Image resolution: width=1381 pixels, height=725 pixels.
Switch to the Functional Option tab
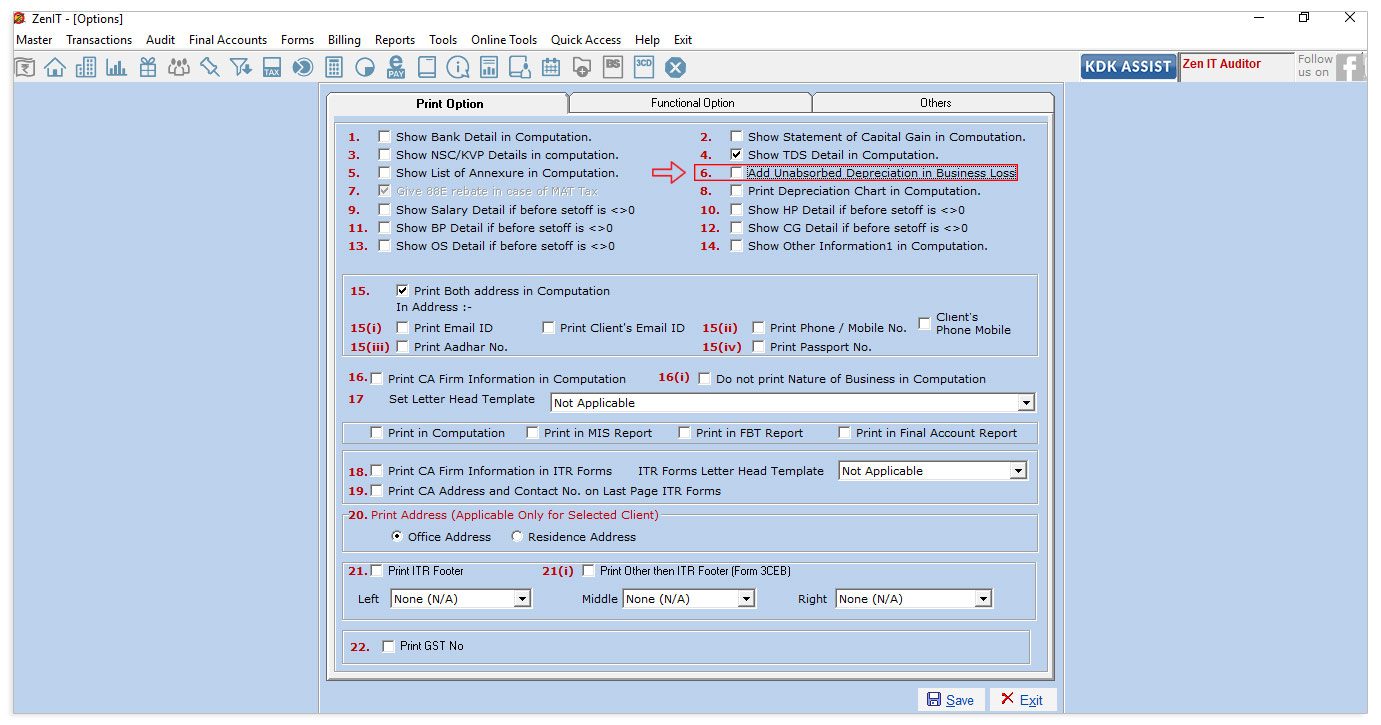(692, 103)
